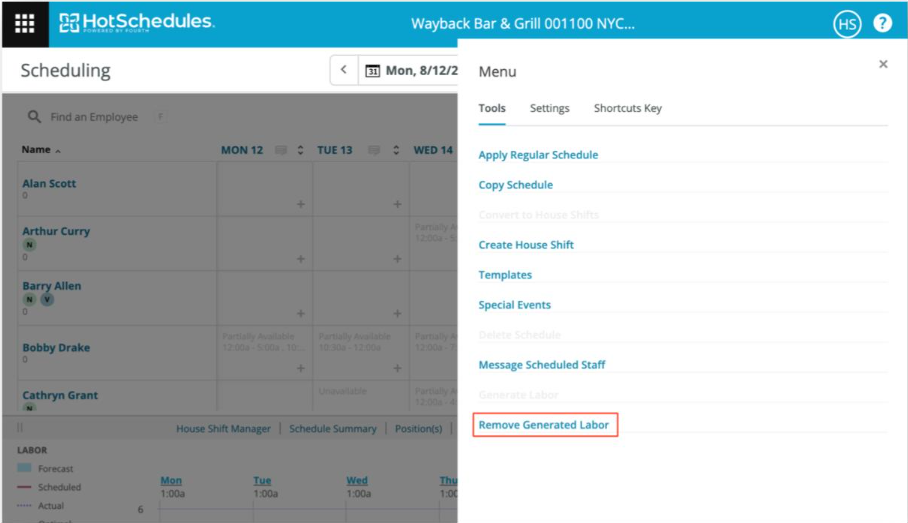
Task: Click Arthur Curry's N badge
Action: pos(29,245)
